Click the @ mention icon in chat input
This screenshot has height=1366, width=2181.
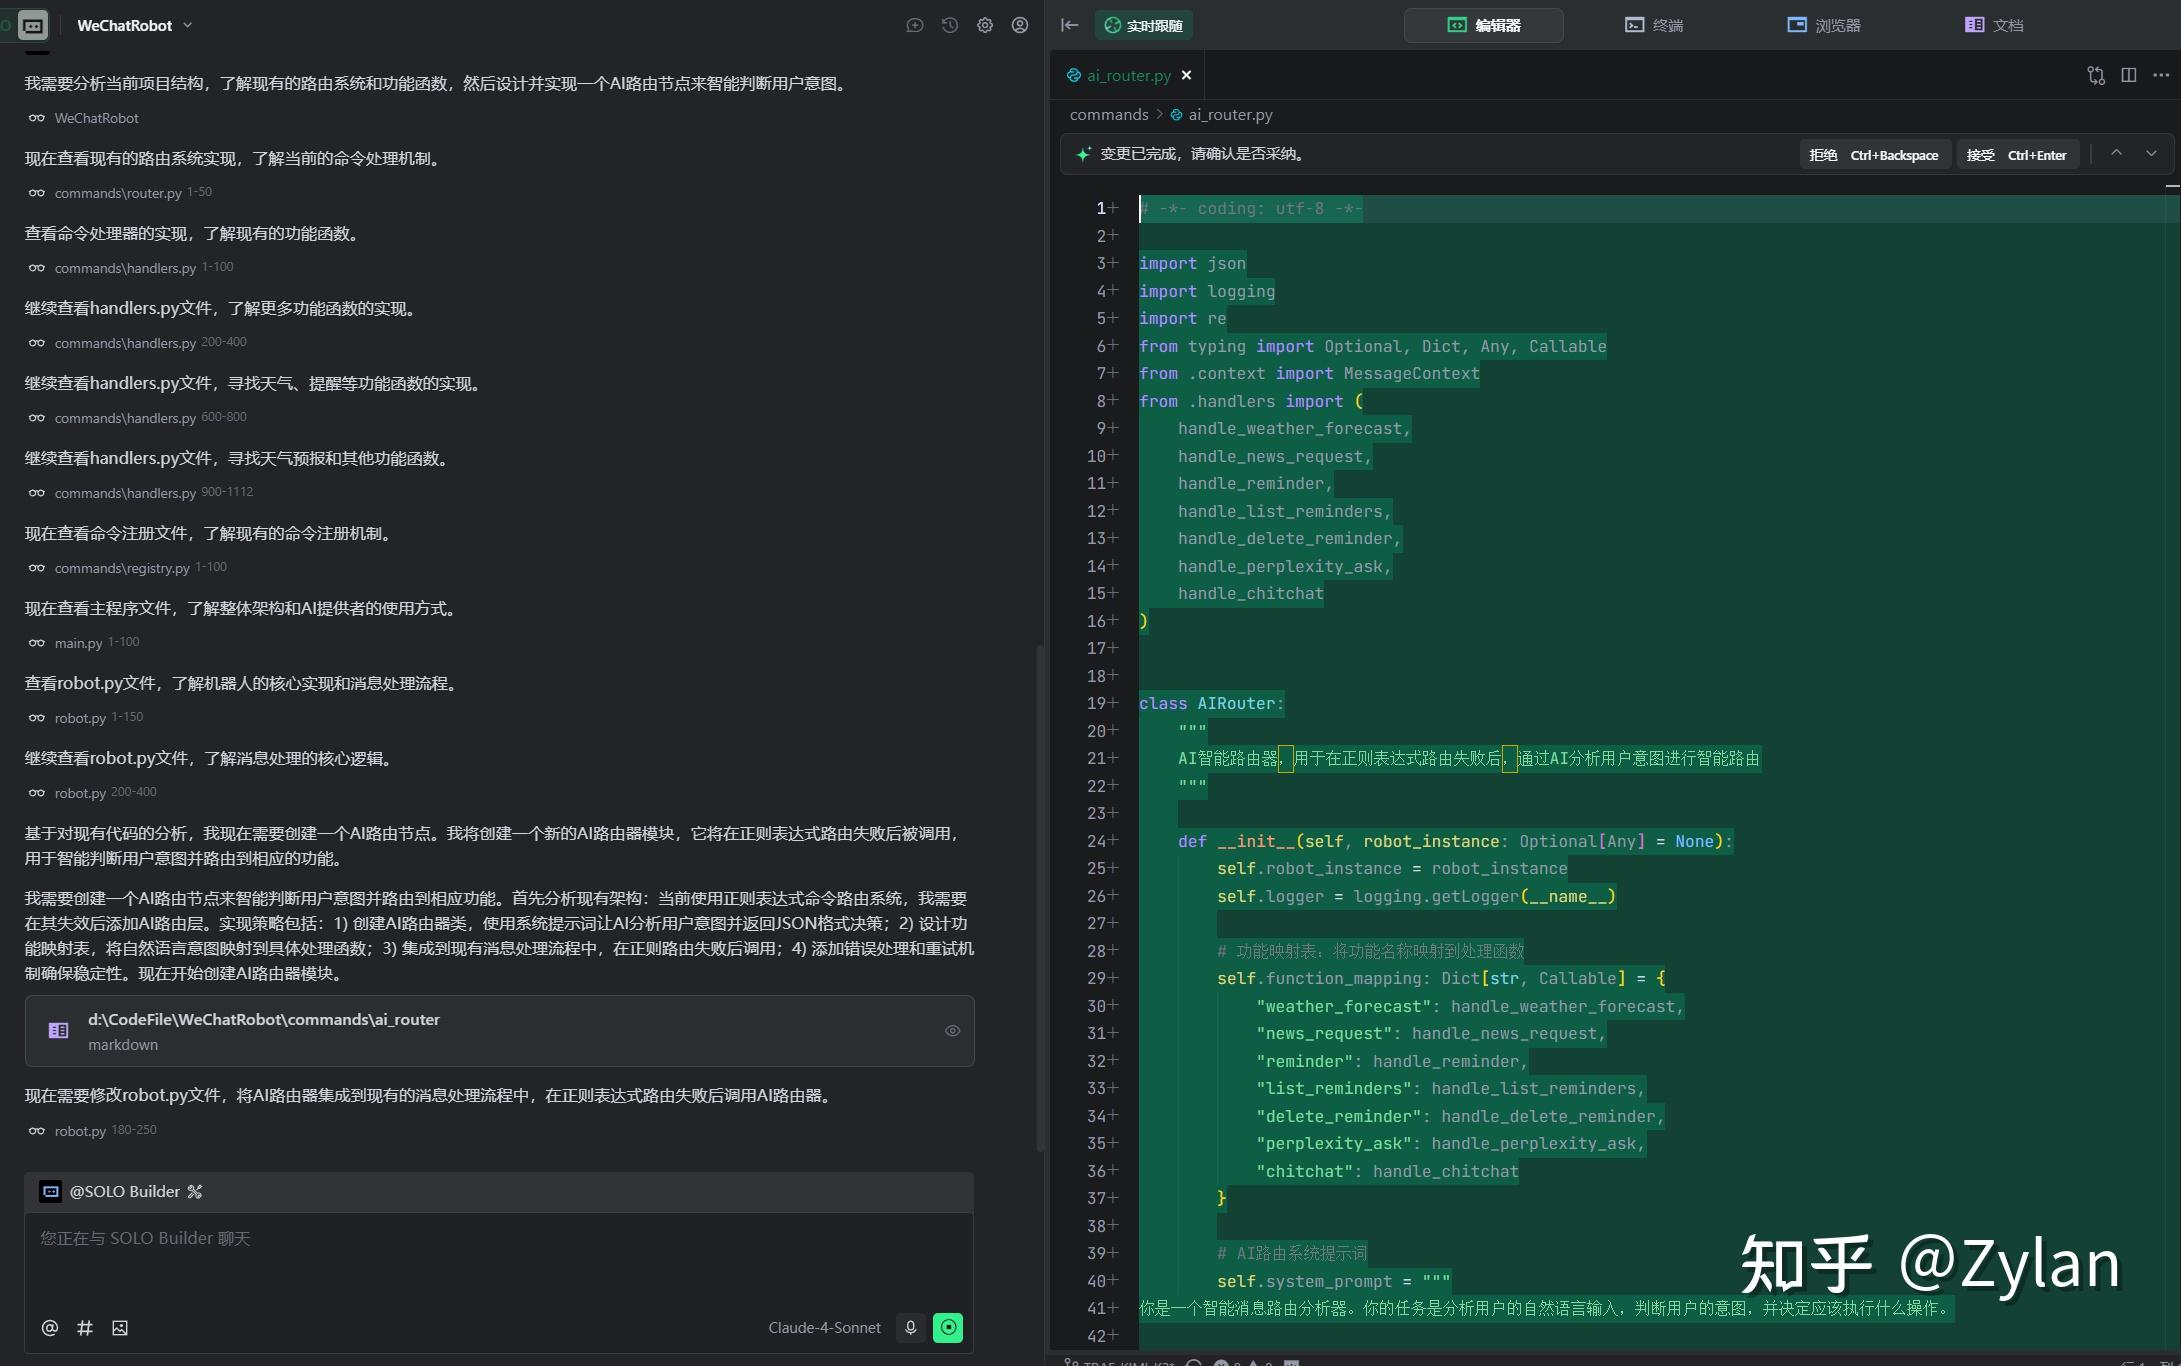coord(49,1328)
